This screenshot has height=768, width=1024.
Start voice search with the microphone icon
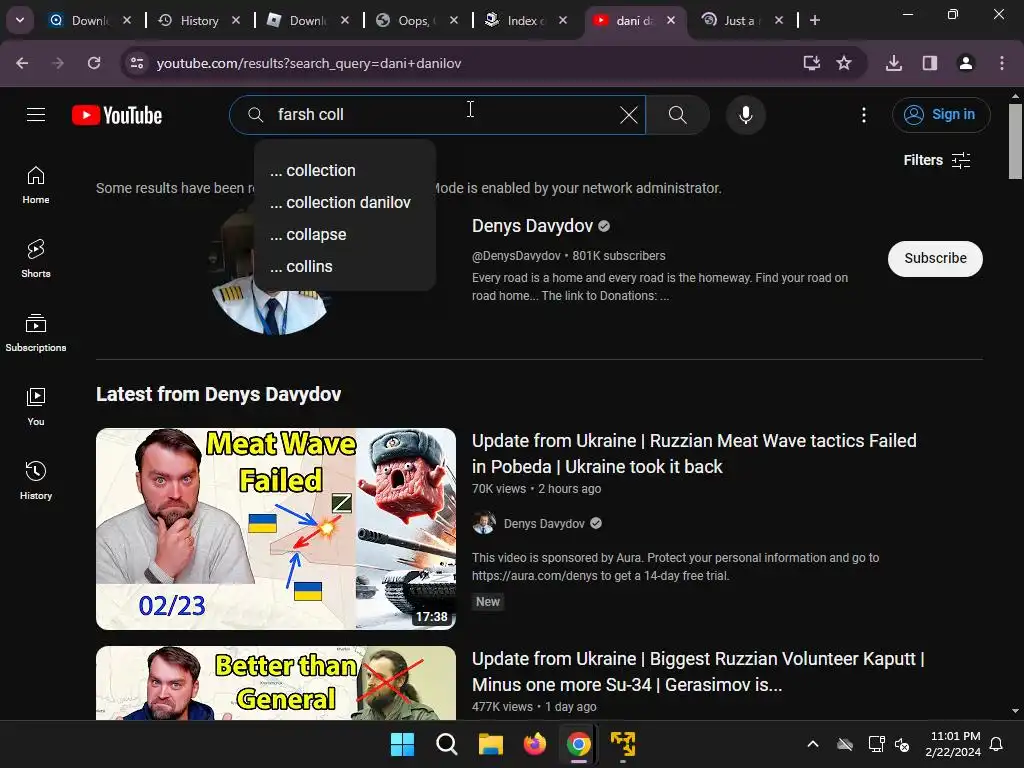pos(745,115)
